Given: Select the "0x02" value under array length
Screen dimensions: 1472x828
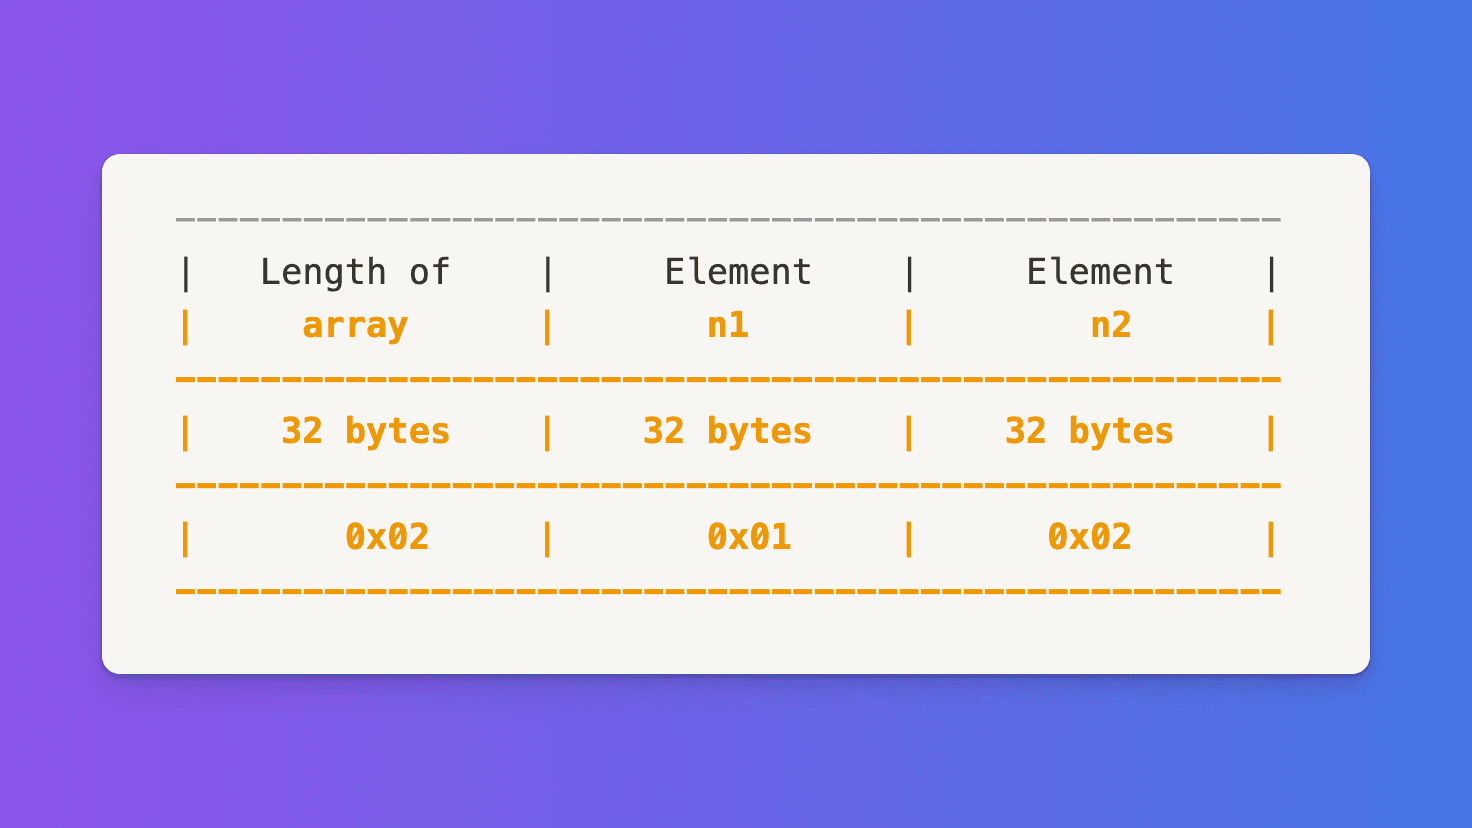Looking at the screenshot, I should tap(387, 538).
